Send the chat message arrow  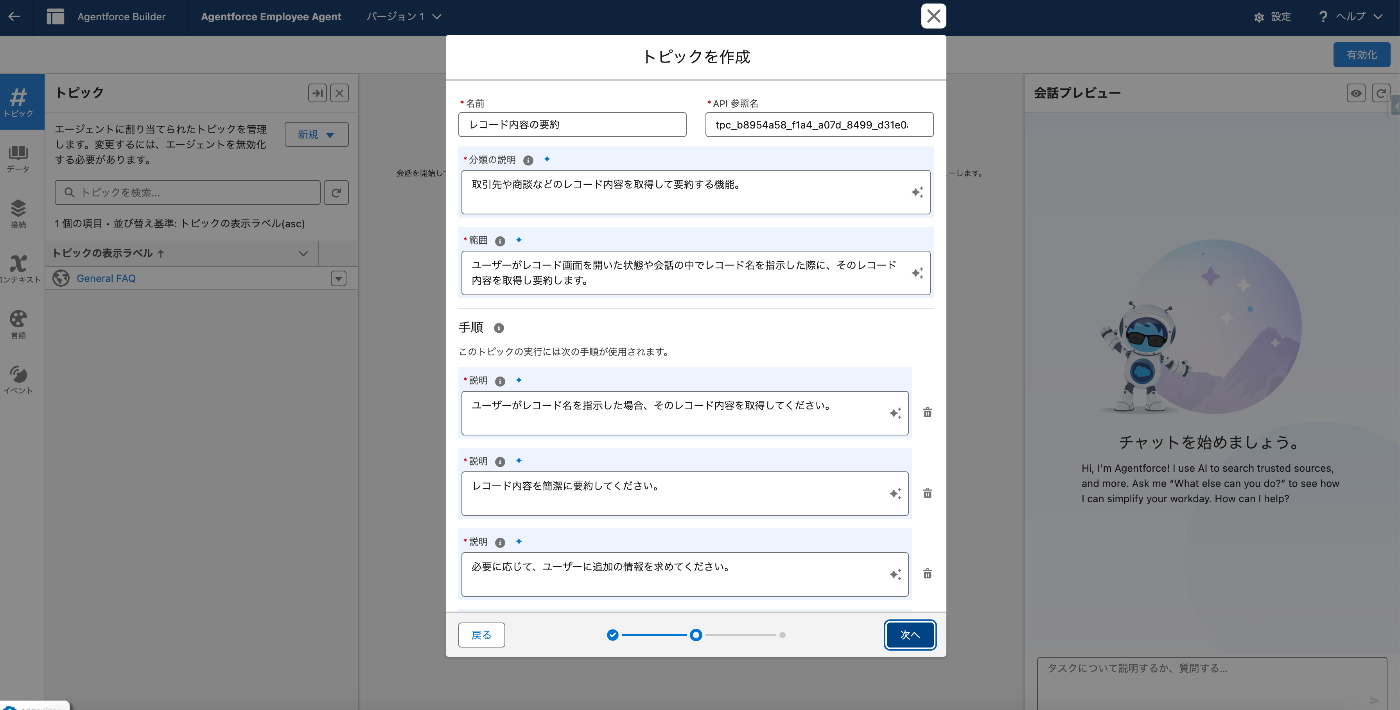pyautogui.click(x=1374, y=701)
